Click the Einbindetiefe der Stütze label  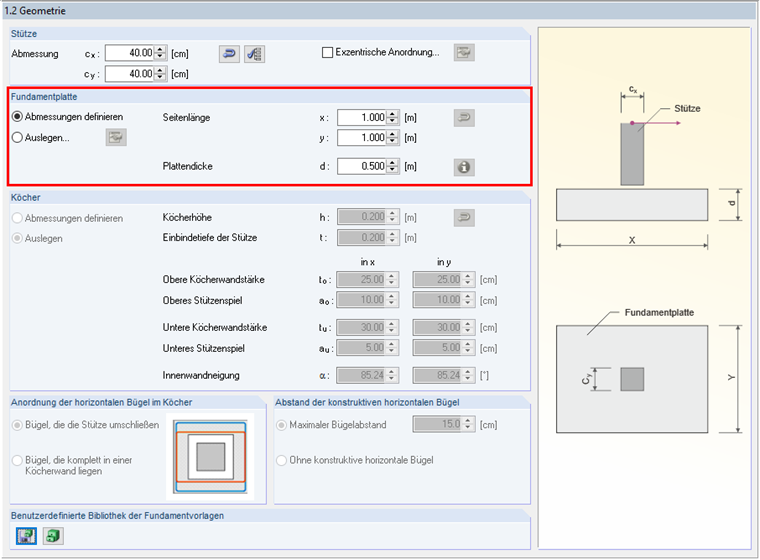click(210, 238)
